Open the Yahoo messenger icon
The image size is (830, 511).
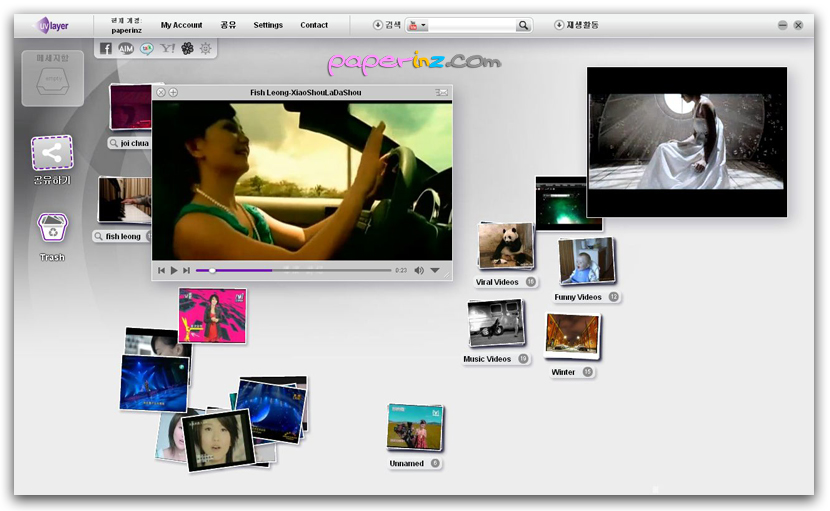[167, 49]
